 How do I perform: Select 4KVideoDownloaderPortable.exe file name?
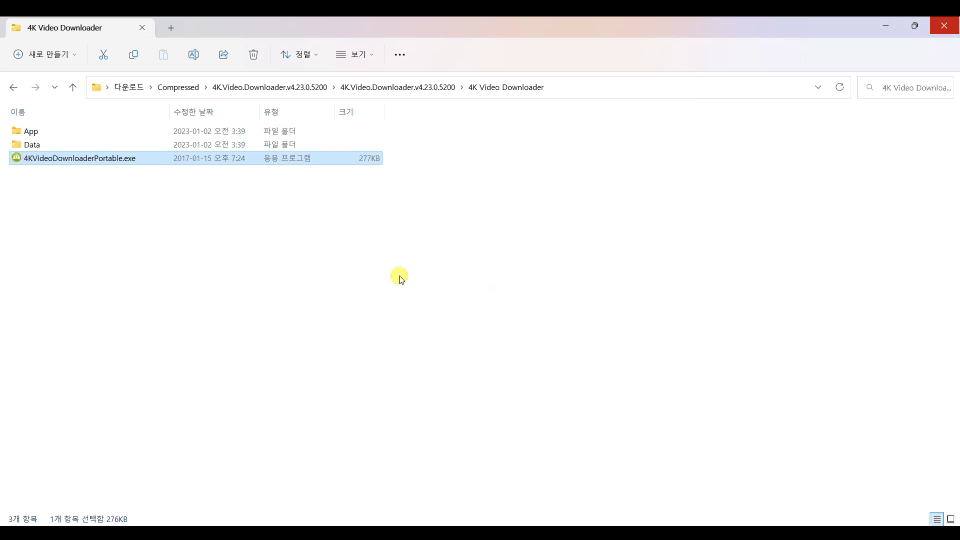[80, 158]
